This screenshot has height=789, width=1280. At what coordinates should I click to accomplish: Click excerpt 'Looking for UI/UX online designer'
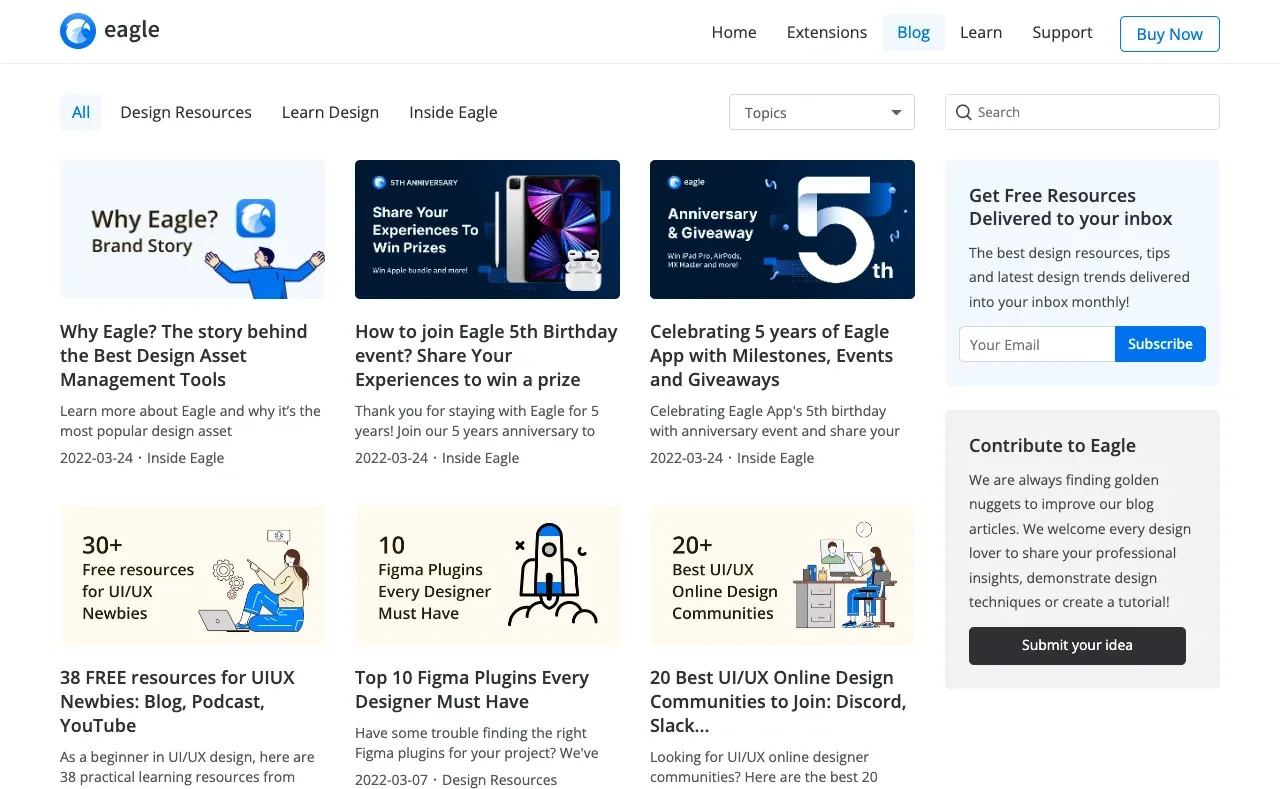pyautogui.click(x=764, y=767)
